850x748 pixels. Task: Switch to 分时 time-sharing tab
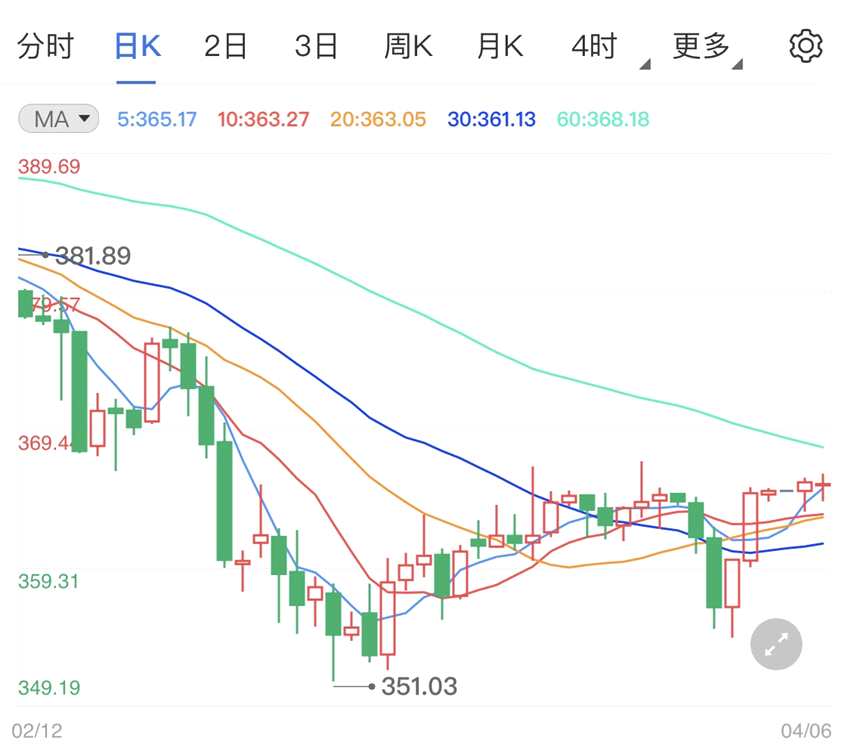click(46, 46)
